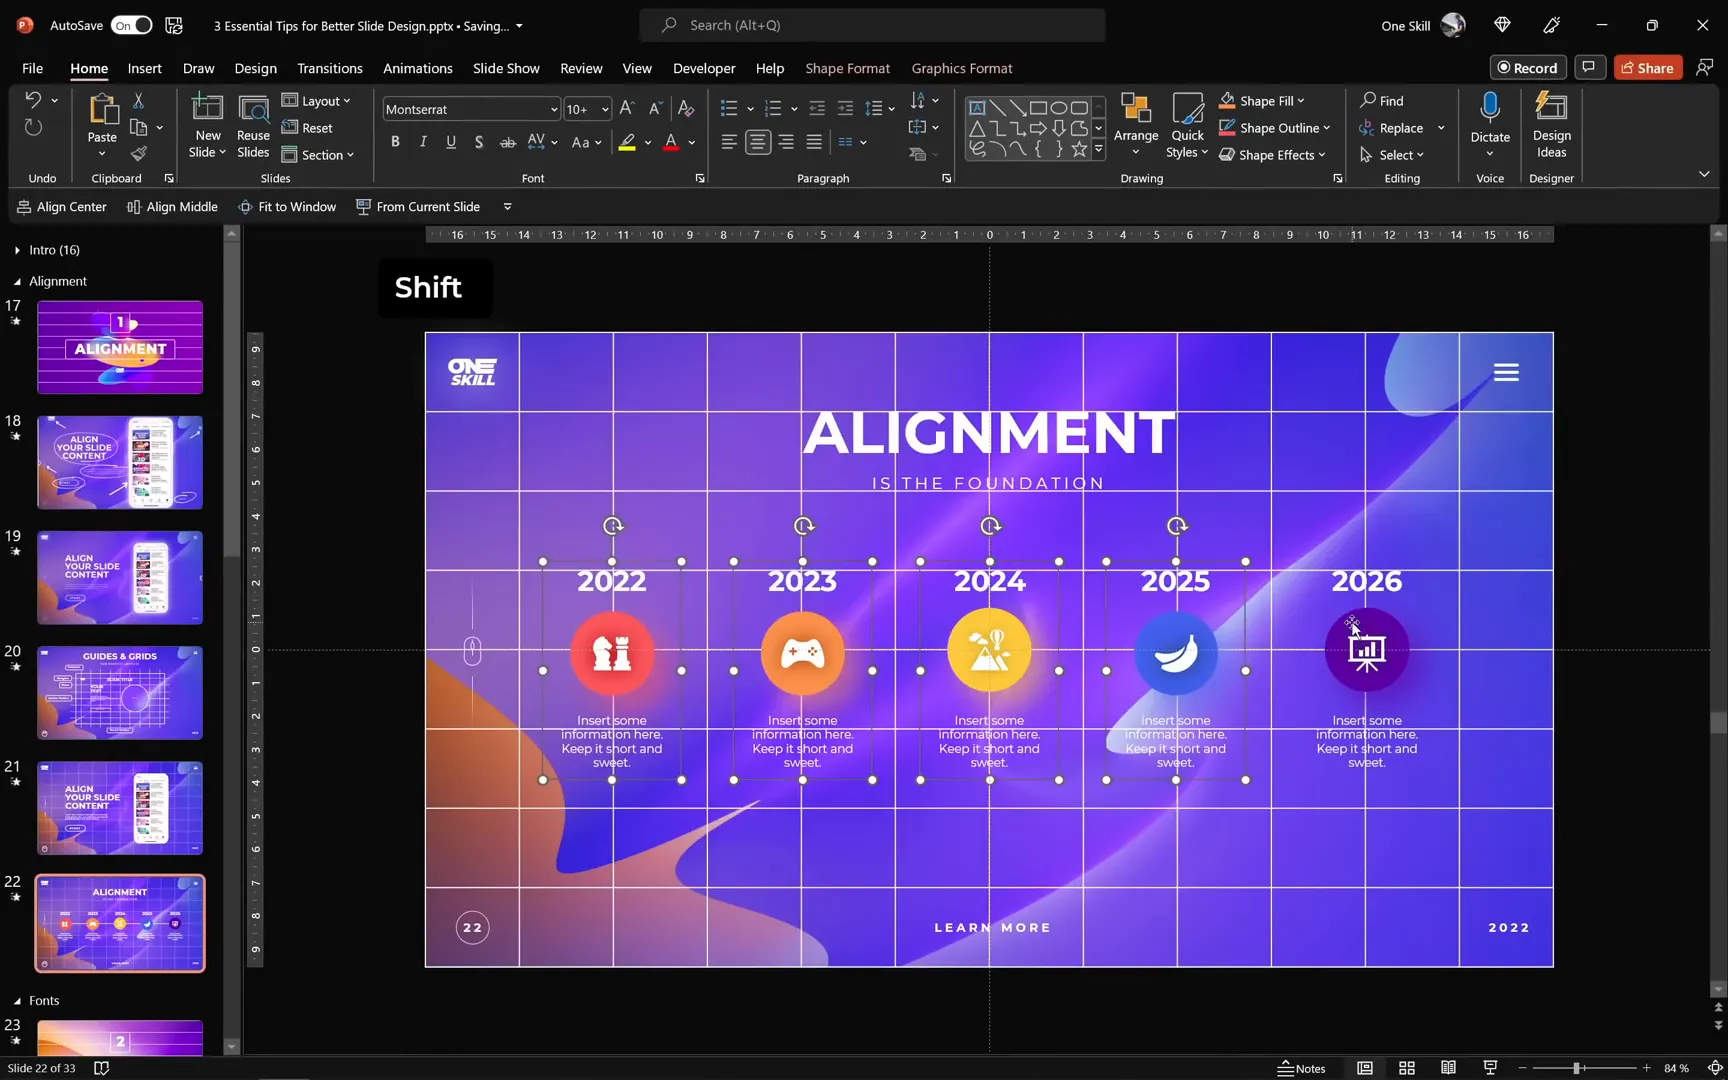
Task: Select slide 20 Guides & Grids thumbnail
Action: [x=120, y=692]
